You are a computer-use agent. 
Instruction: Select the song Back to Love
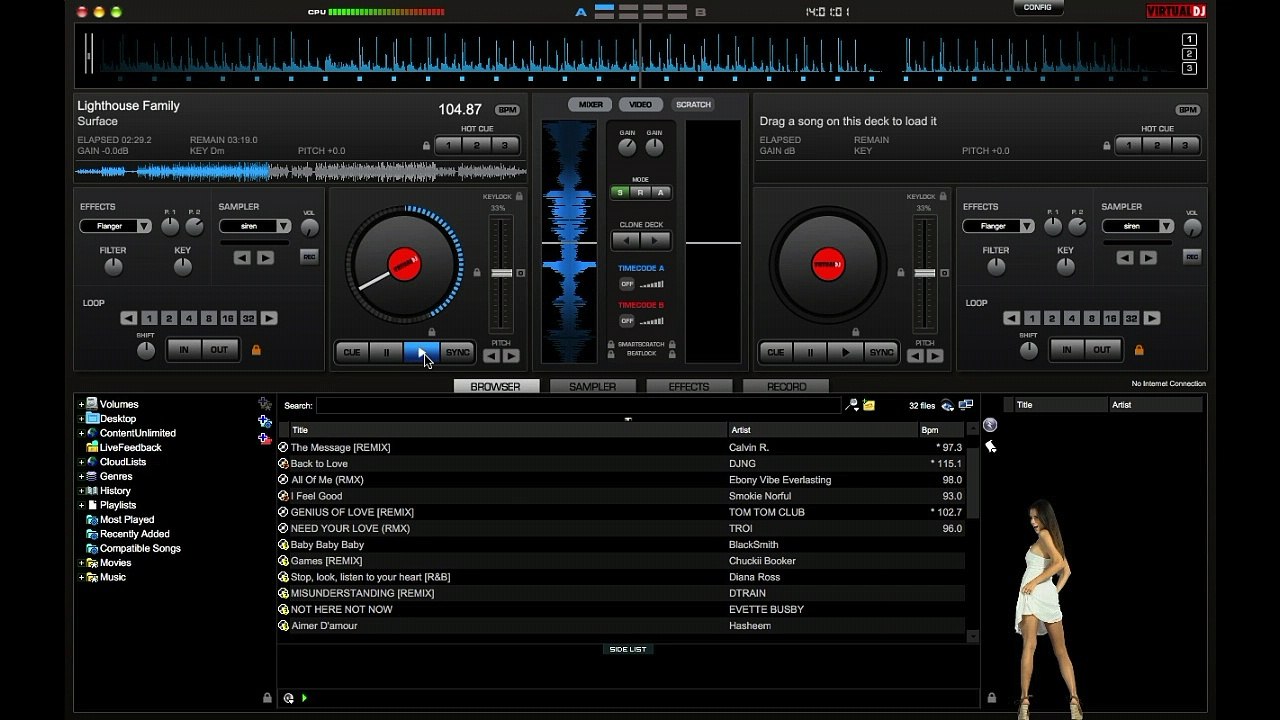621,464
